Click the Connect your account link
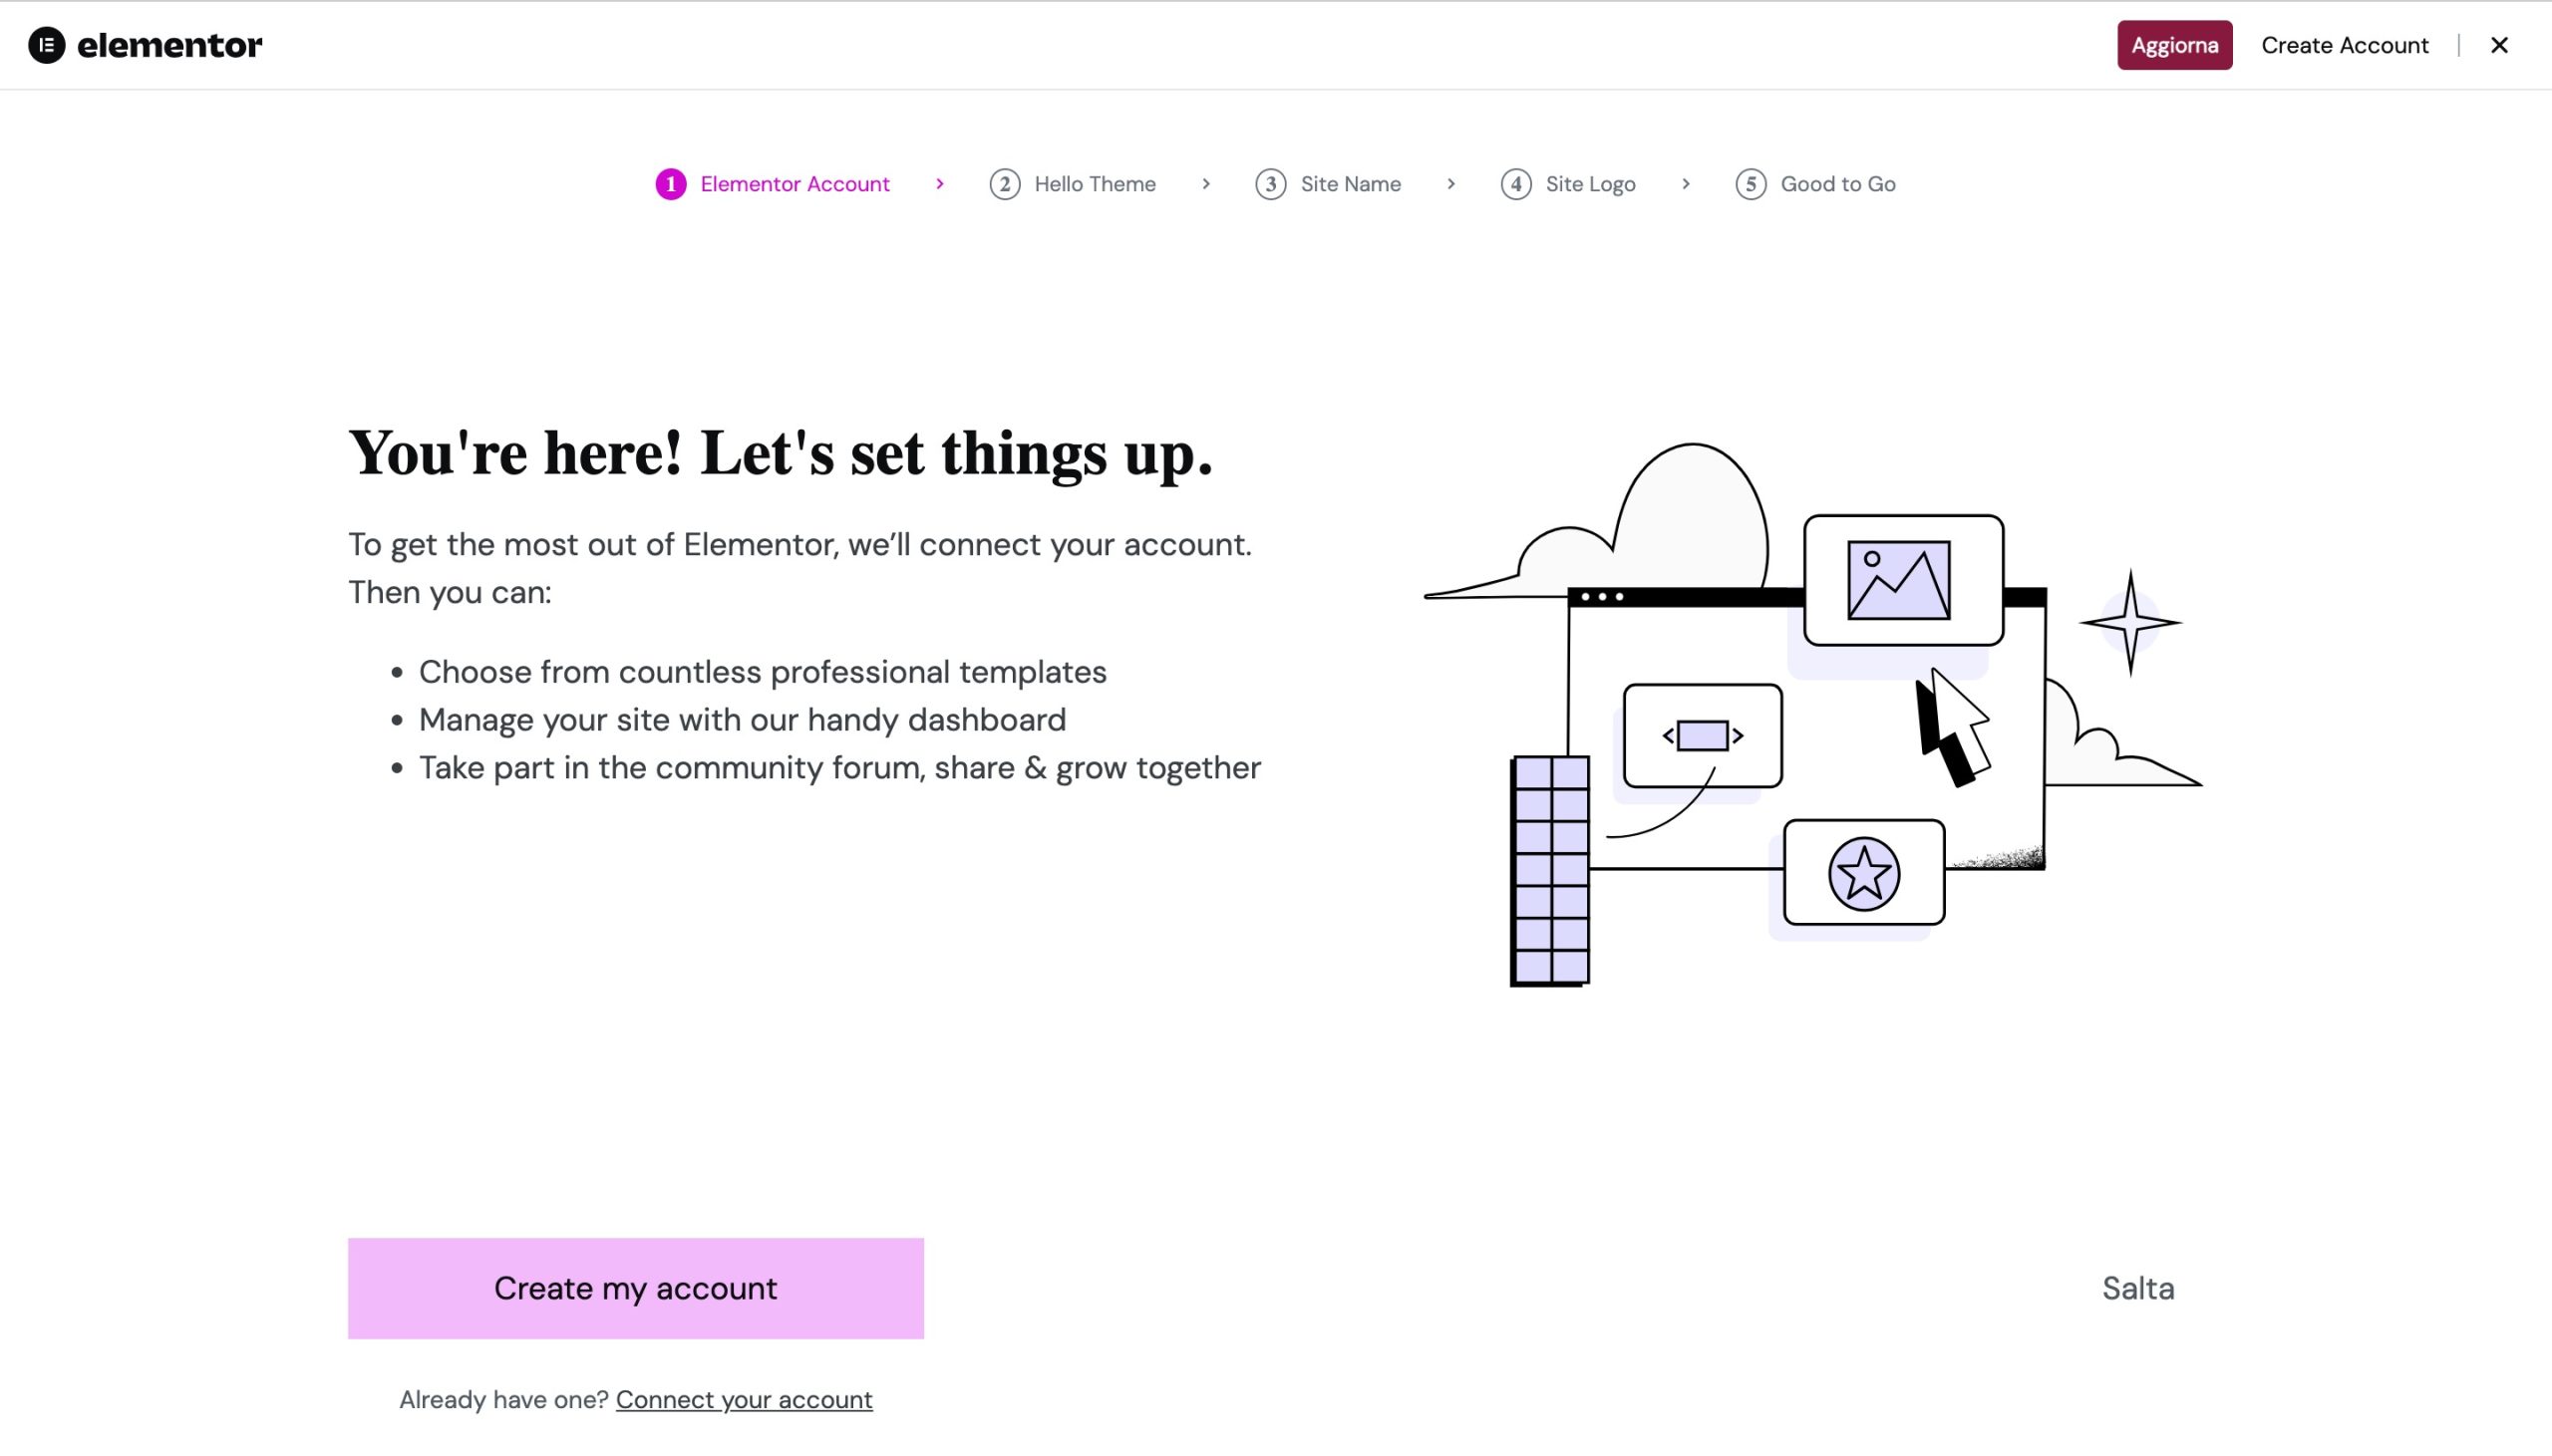Image resolution: width=2552 pixels, height=1456 pixels. [743, 1399]
